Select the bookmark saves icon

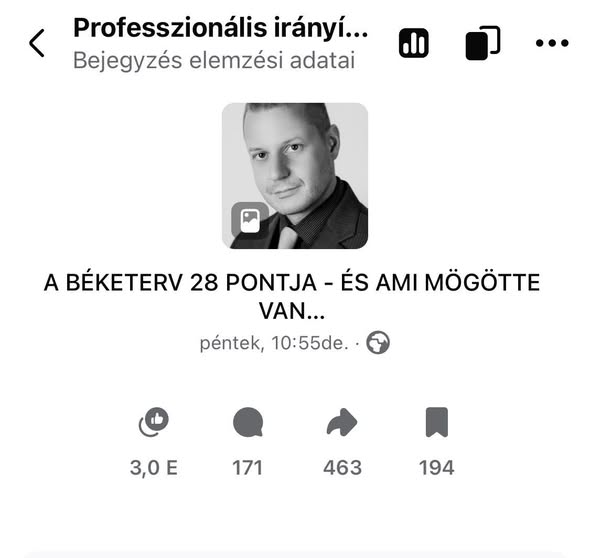coord(437,422)
